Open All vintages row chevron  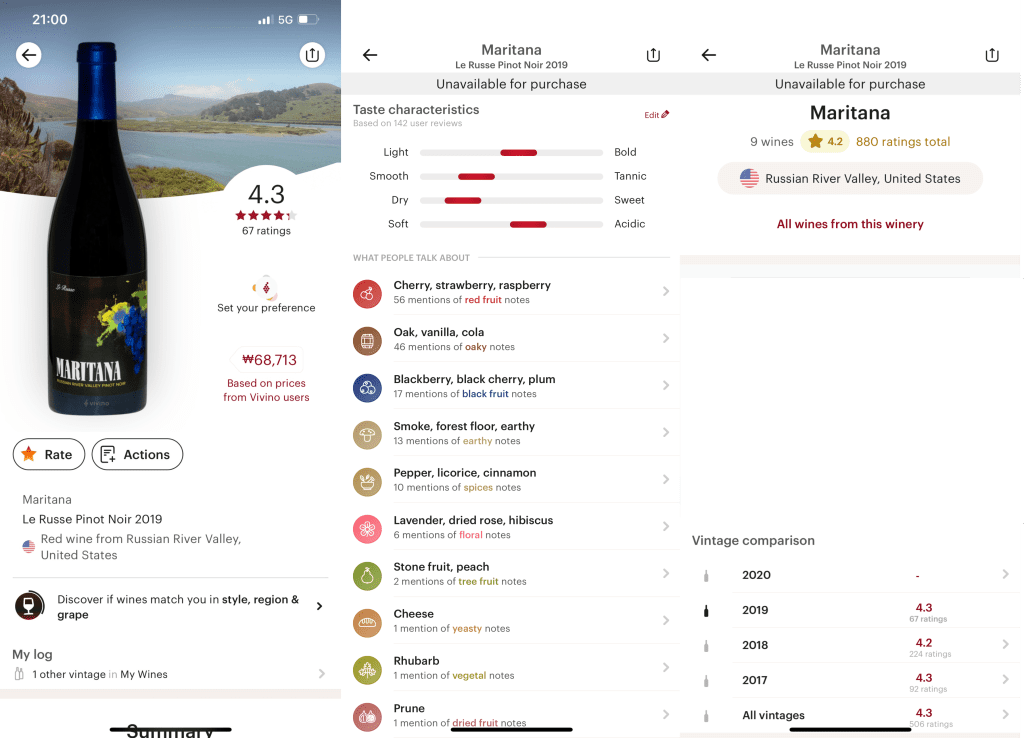[x=1005, y=714]
